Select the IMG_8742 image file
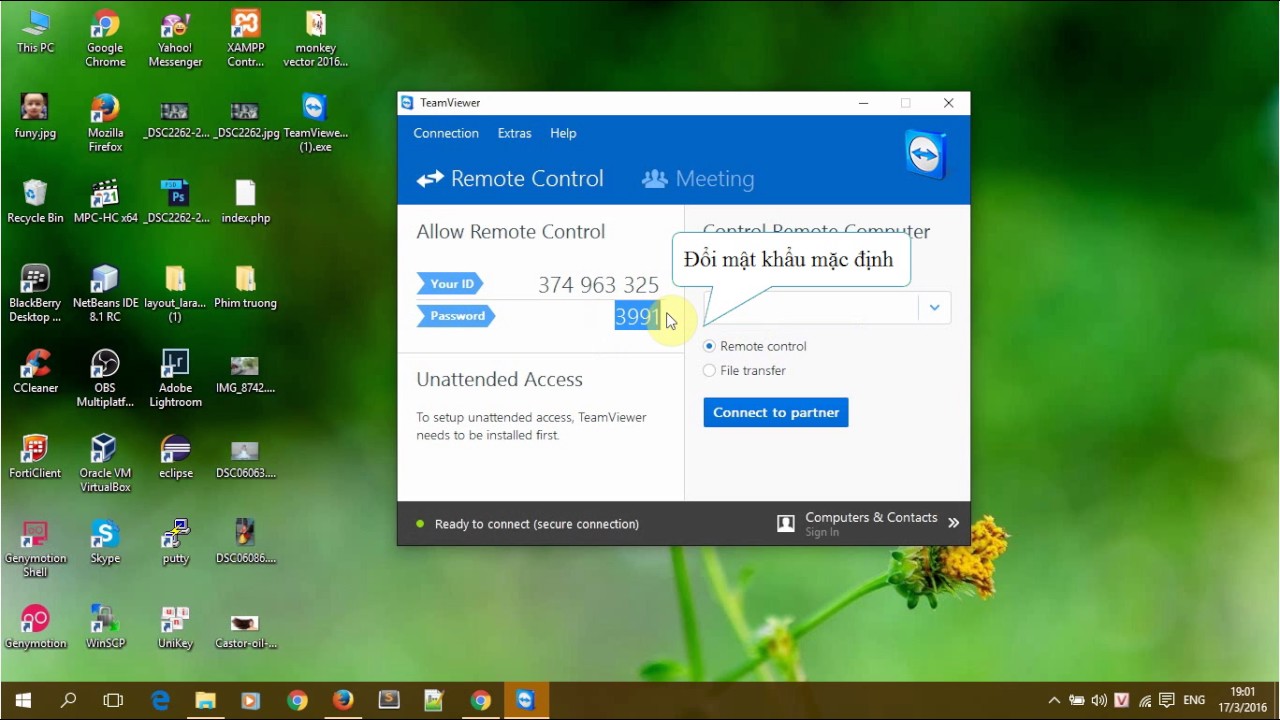The height and width of the screenshot is (720, 1280). tap(246, 372)
